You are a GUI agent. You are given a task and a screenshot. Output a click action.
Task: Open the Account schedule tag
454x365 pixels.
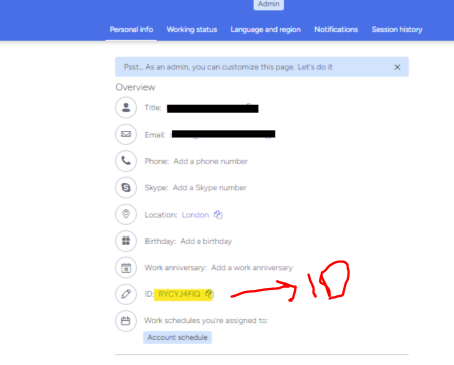(177, 337)
